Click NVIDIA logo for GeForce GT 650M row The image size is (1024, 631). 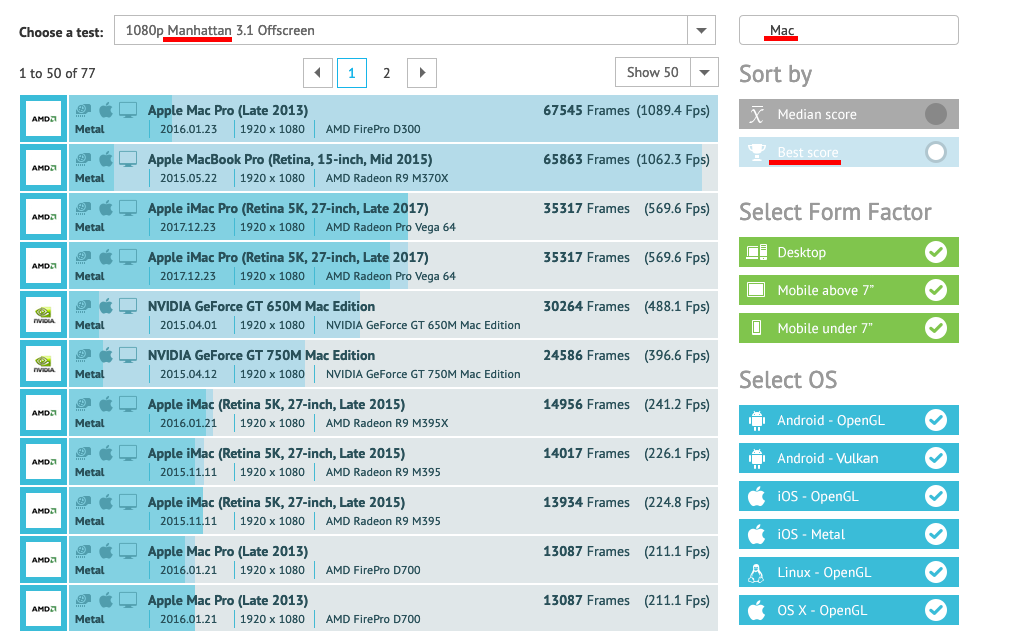[43, 315]
